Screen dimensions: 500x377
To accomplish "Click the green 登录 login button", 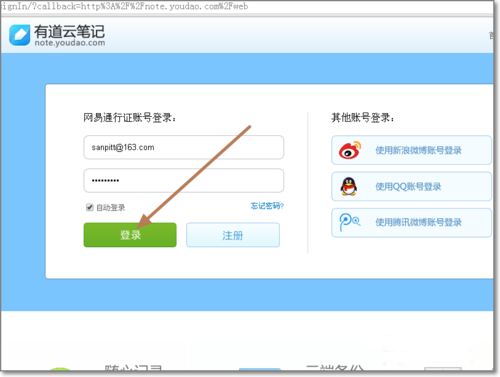I will tap(130, 235).
